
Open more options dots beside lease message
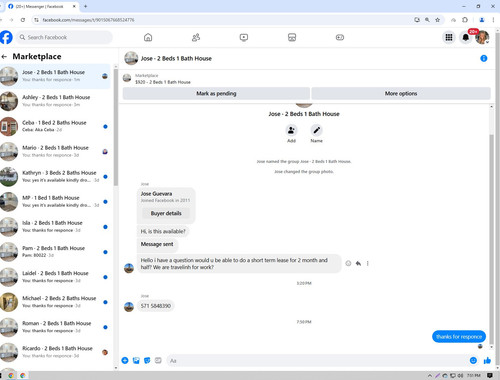[x=368, y=263]
